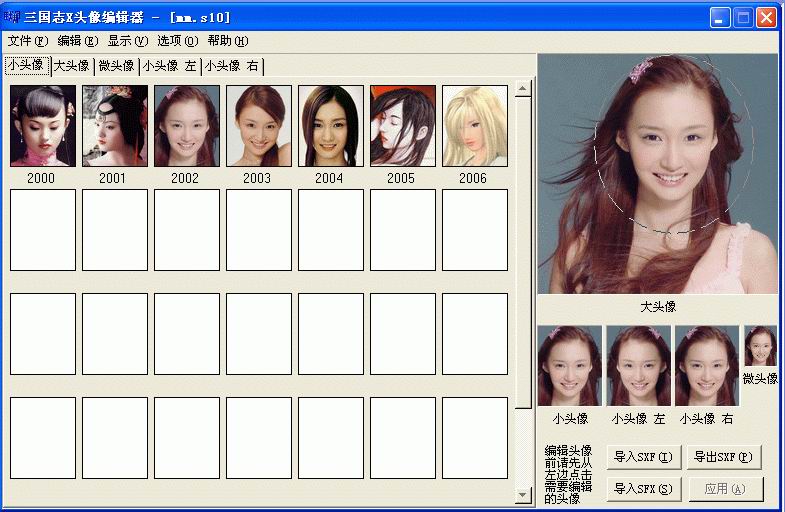Click the 微头像 mini preview image
The width and height of the screenshot is (785, 512).
760,346
